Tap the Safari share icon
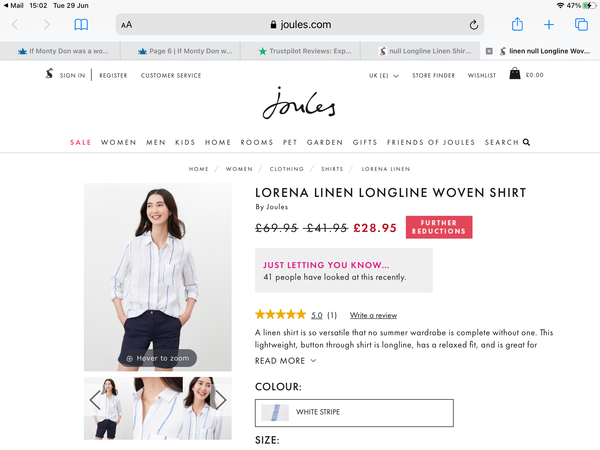The image size is (600, 450). click(x=517, y=24)
